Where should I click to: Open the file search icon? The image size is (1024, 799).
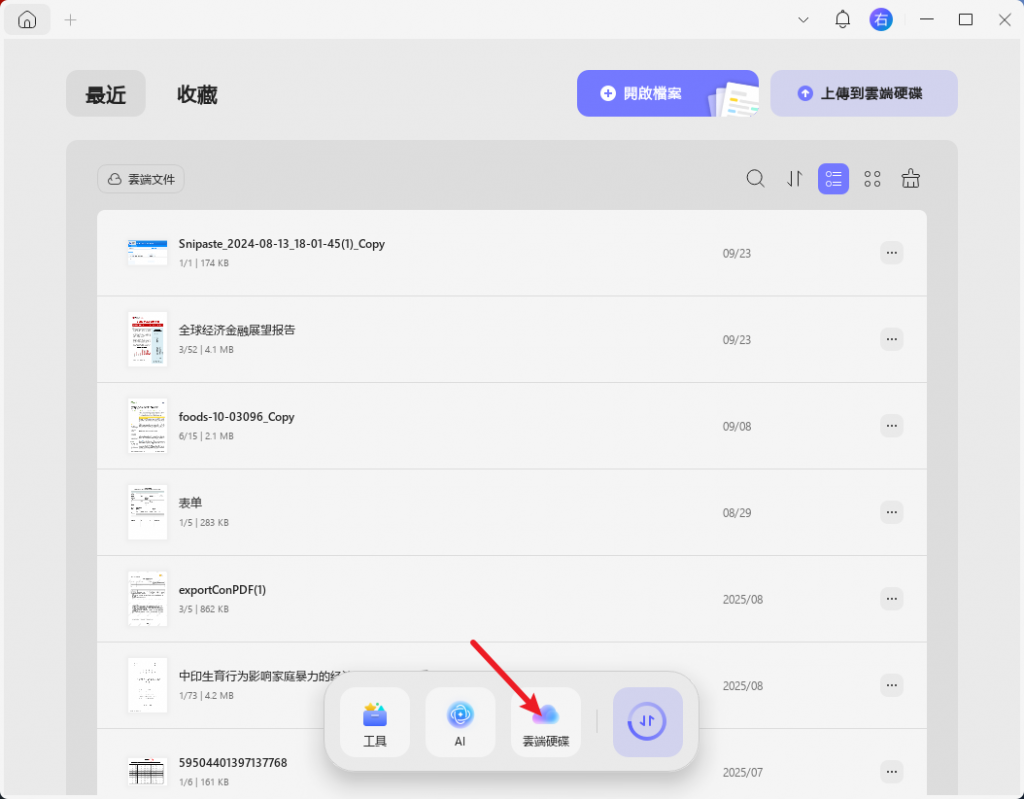(755, 178)
